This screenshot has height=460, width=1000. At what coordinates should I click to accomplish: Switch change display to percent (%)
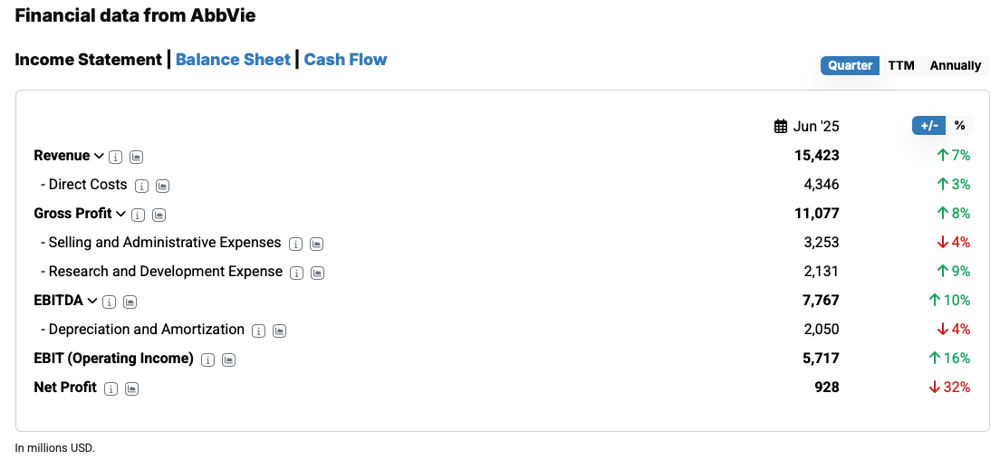(x=960, y=126)
